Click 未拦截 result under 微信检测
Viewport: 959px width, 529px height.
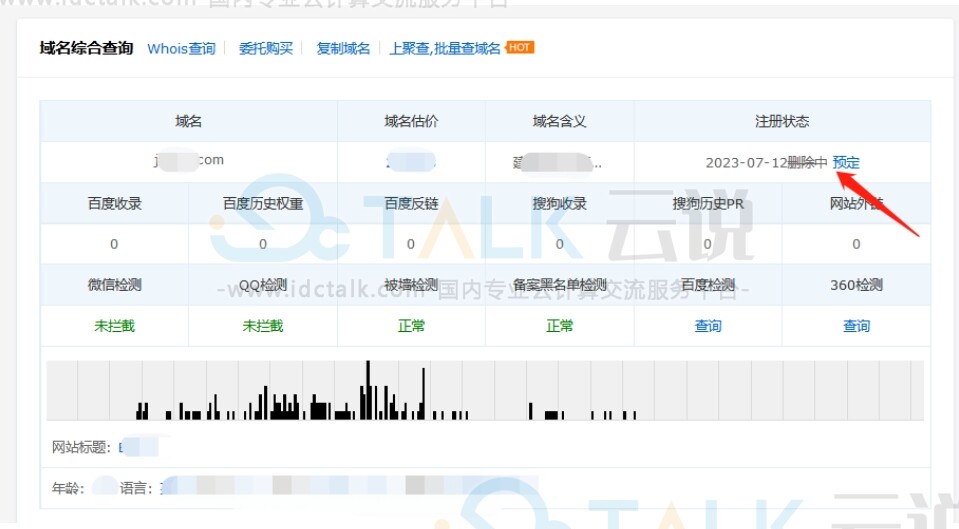pos(114,326)
